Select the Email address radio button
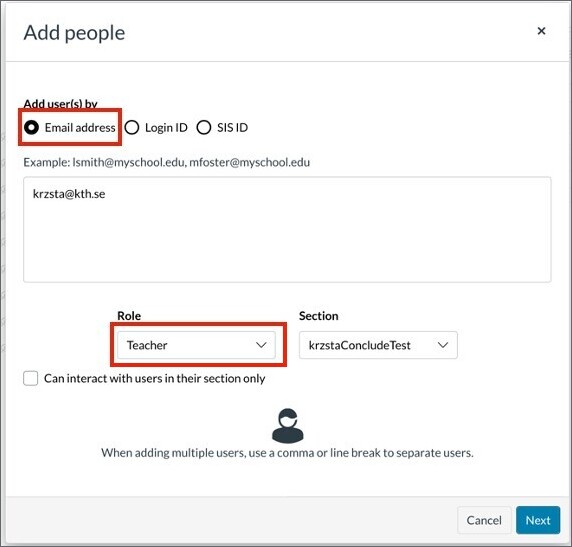Screen dimensions: 572x547 (31, 127)
